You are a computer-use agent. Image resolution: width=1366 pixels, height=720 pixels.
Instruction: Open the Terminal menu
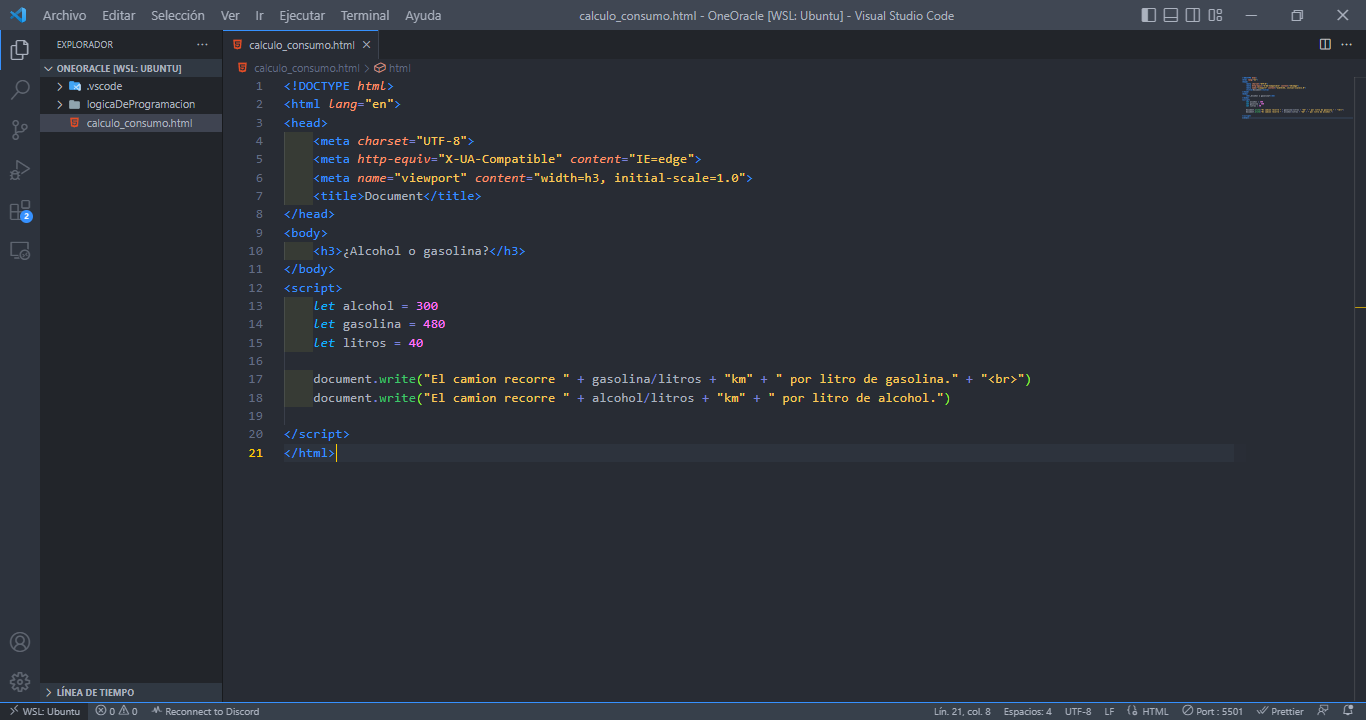[365, 15]
